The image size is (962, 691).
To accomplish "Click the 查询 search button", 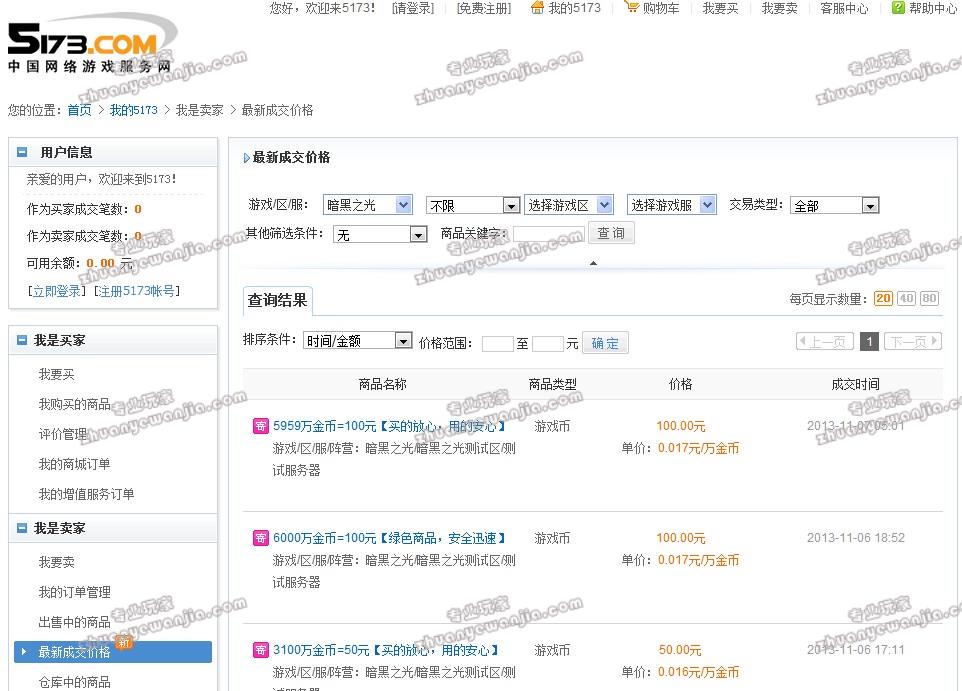I will (x=611, y=233).
